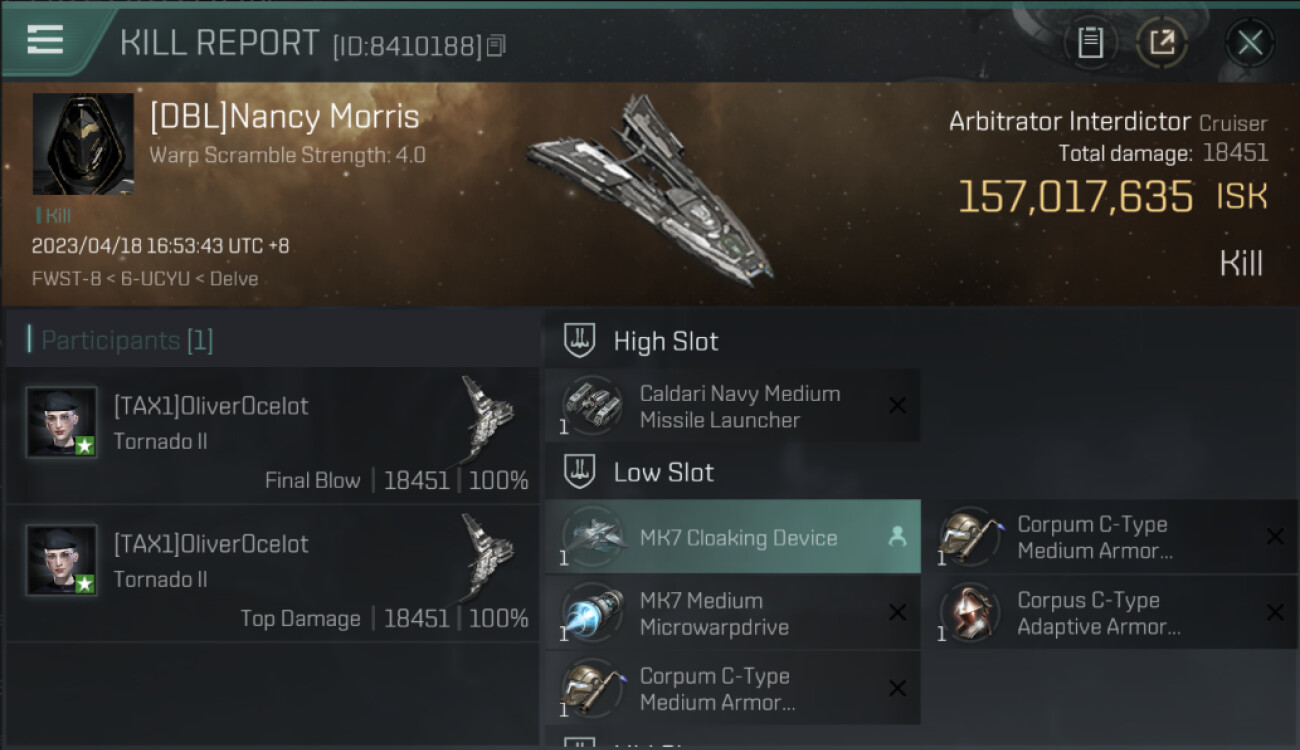This screenshot has height=750, width=1300.
Task: Collapse the High Slot section header
Action: pyautogui.click(x=665, y=341)
